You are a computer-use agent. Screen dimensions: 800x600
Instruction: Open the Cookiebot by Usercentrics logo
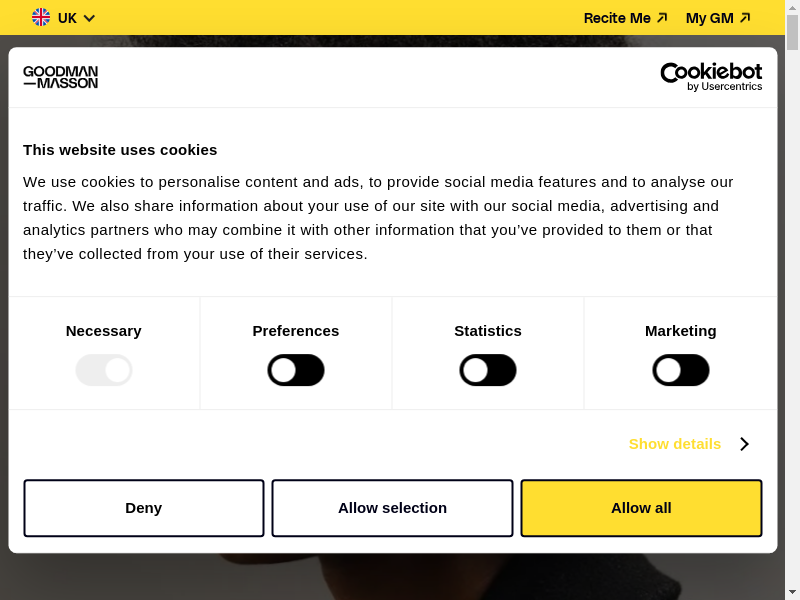click(711, 77)
